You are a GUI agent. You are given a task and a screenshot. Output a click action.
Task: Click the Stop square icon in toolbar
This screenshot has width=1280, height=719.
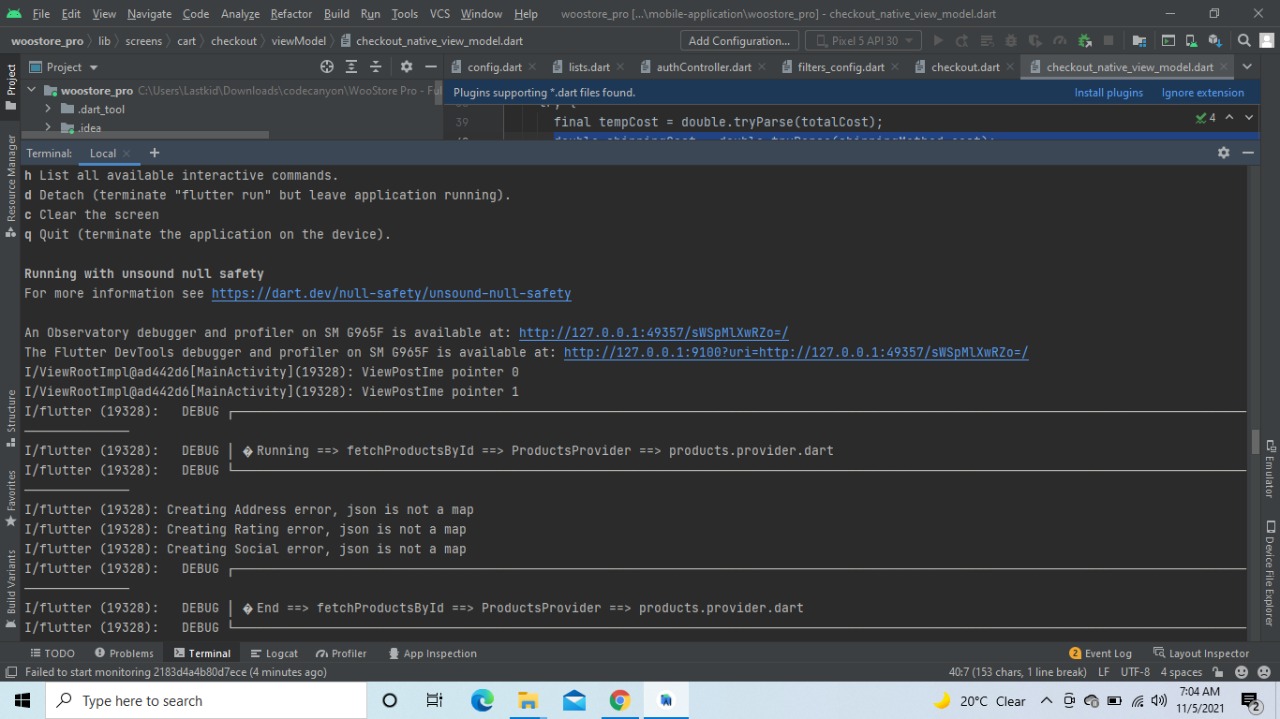pyautogui.click(x=1108, y=41)
